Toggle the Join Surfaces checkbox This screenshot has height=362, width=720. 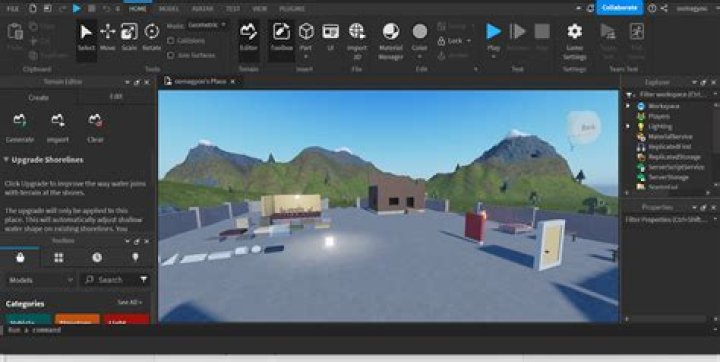[171, 55]
